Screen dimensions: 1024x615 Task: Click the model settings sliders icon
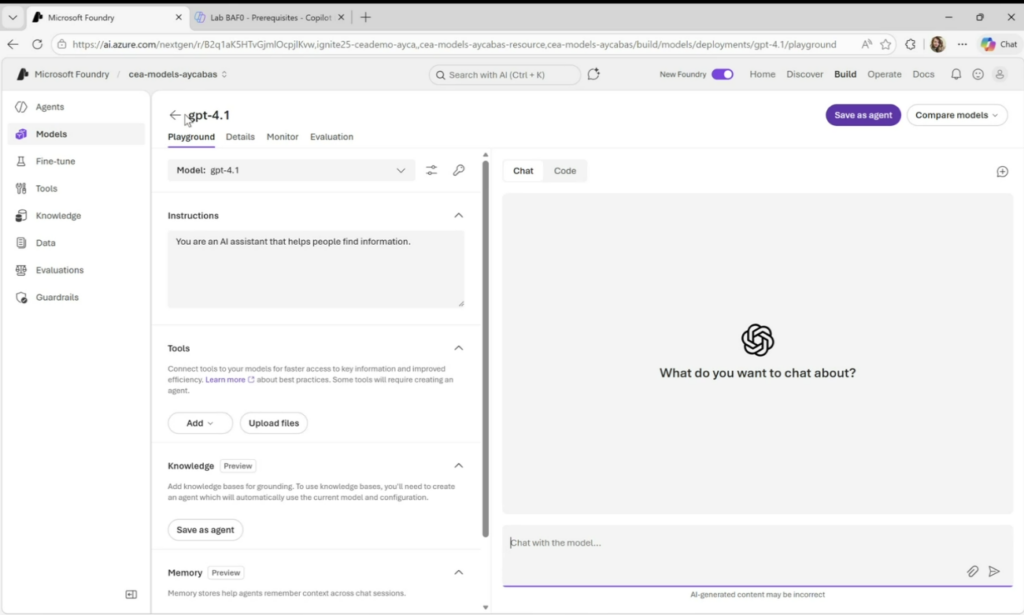tap(431, 170)
